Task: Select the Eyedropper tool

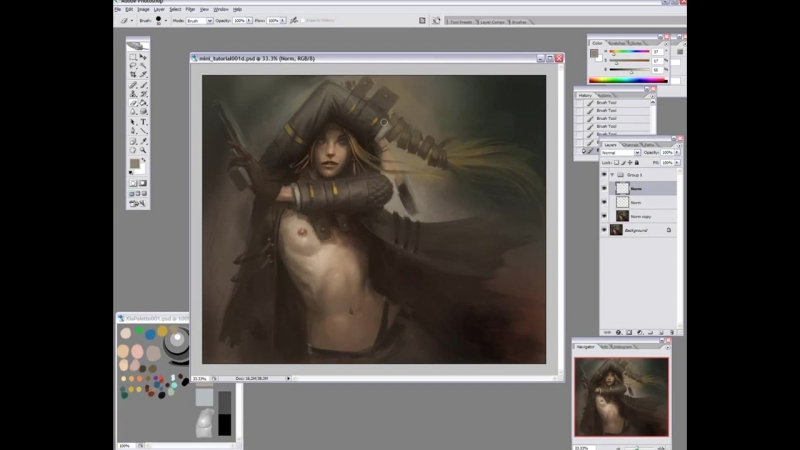Action: click(x=143, y=141)
